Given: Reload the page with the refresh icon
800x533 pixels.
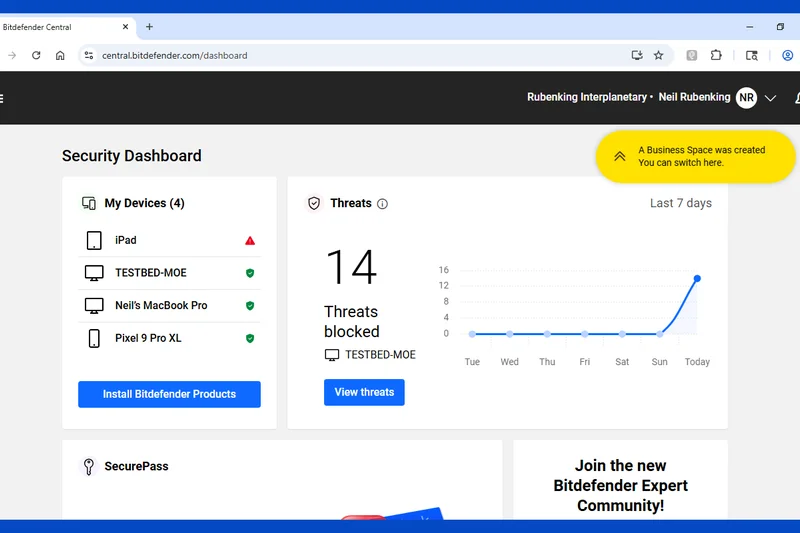Looking at the screenshot, I should [x=36, y=55].
